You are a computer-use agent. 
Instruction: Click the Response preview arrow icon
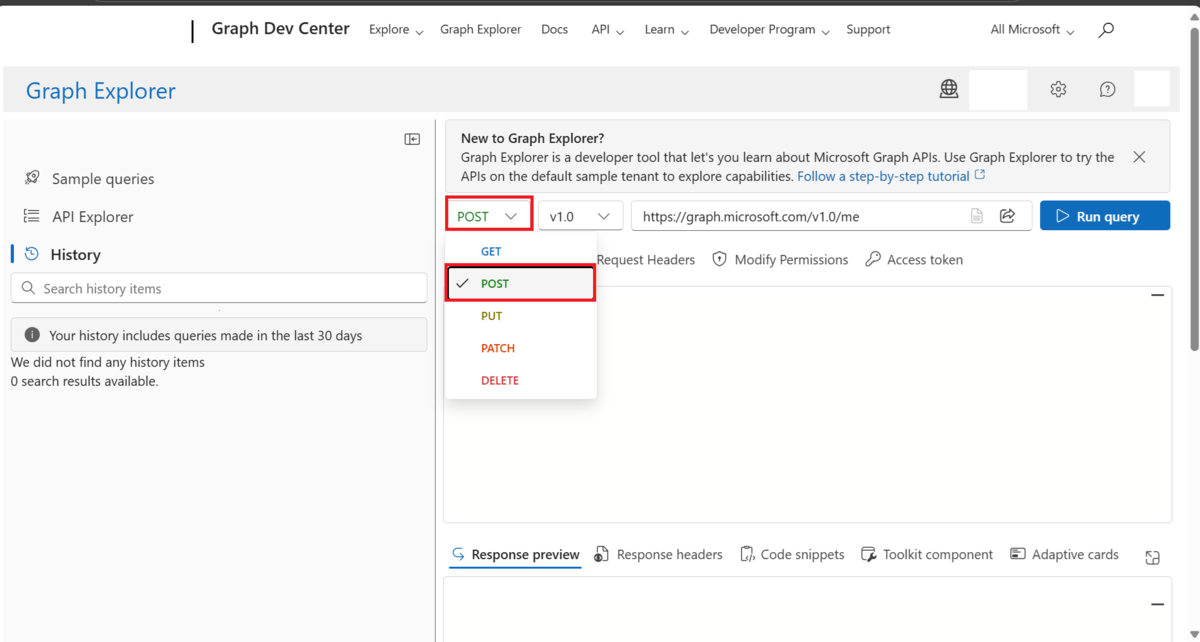point(458,554)
